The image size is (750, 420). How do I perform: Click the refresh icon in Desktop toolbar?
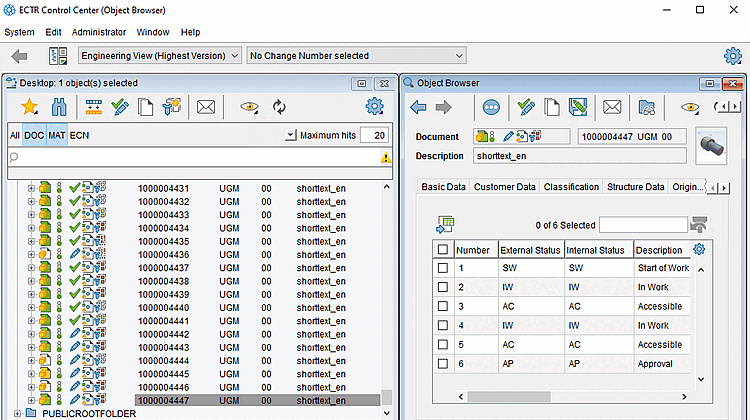pos(279,106)
